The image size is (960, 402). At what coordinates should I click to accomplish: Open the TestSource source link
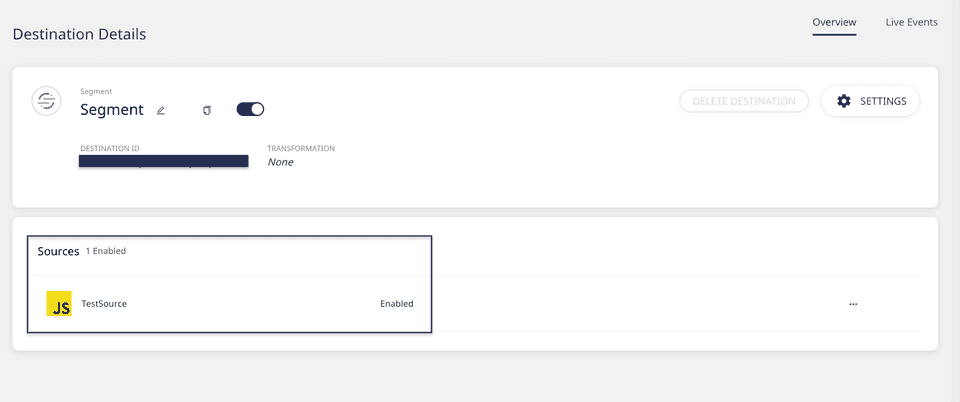point(104,304)
